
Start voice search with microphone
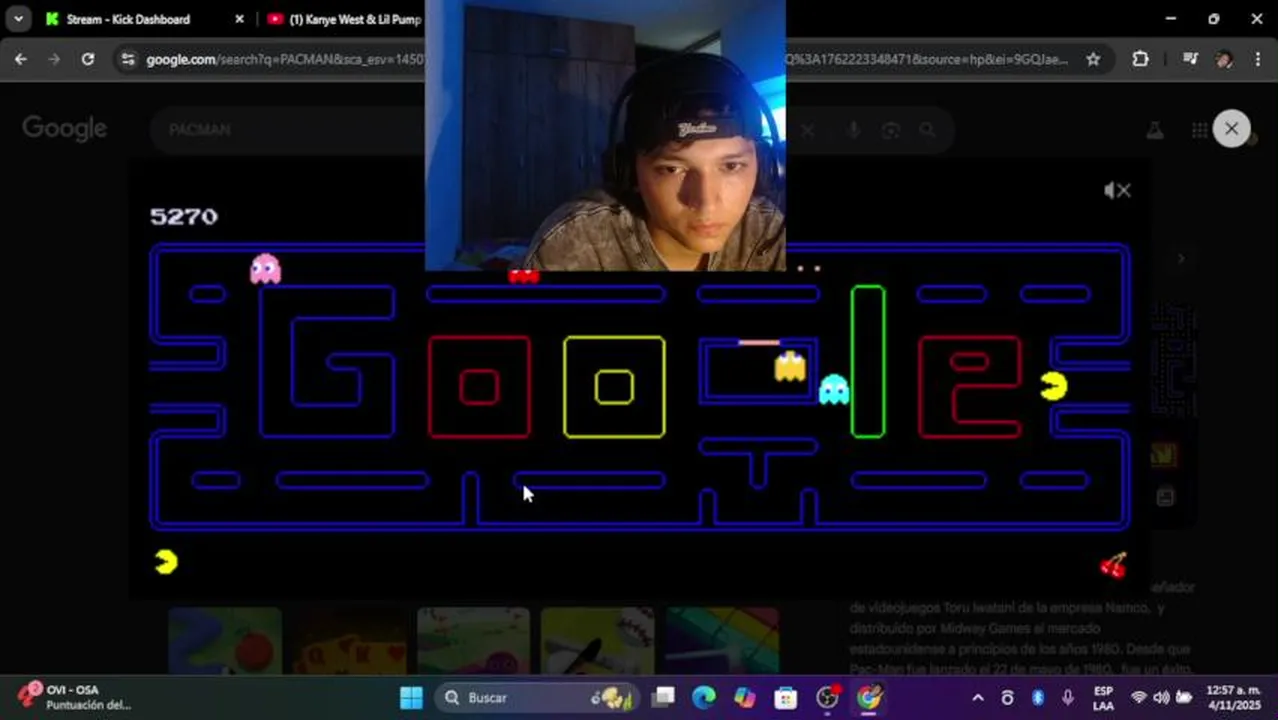(x=852, y=130)
